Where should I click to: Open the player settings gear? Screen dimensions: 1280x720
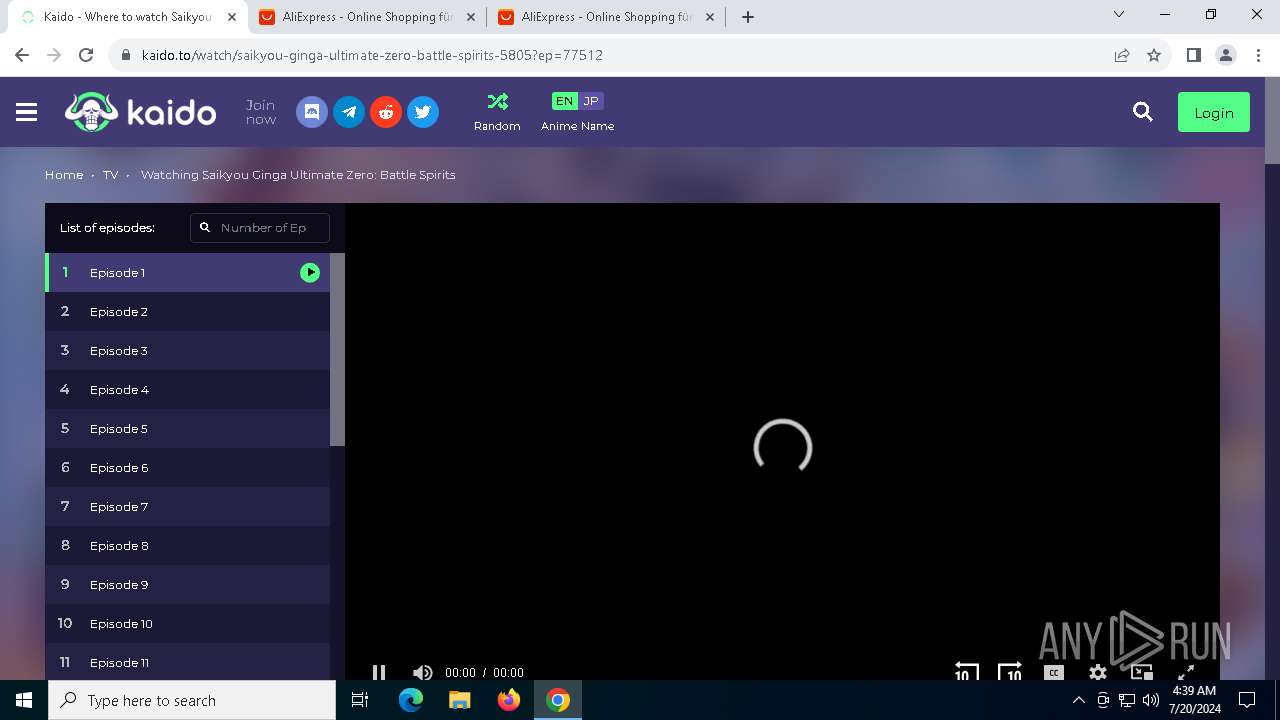pyautogui.click(x=1098, y=672)
